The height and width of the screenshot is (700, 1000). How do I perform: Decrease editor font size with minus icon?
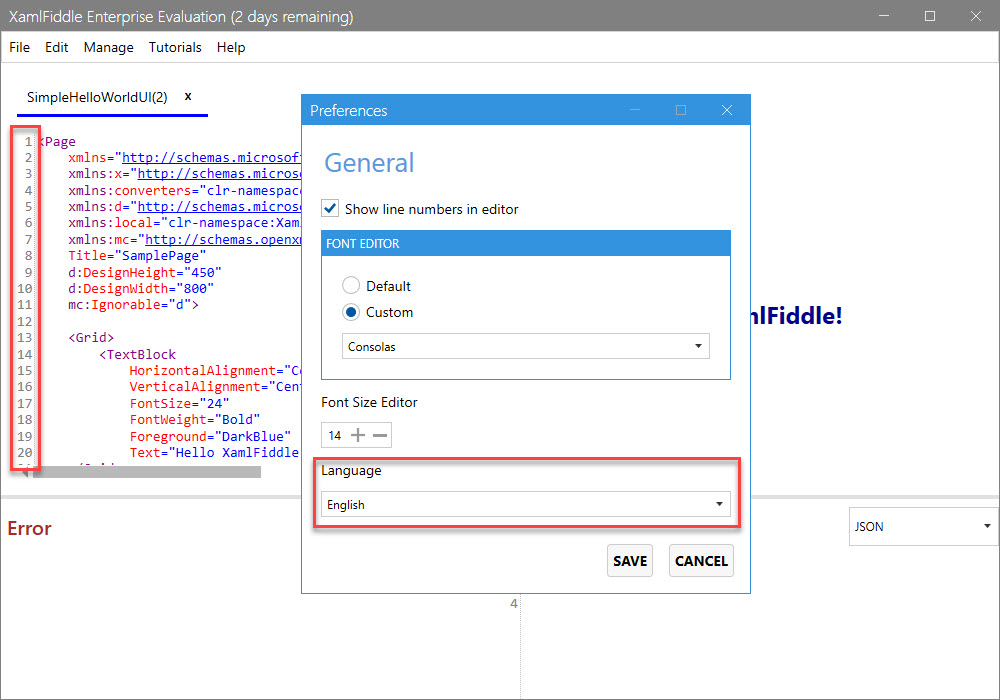(x=380, y=435)
